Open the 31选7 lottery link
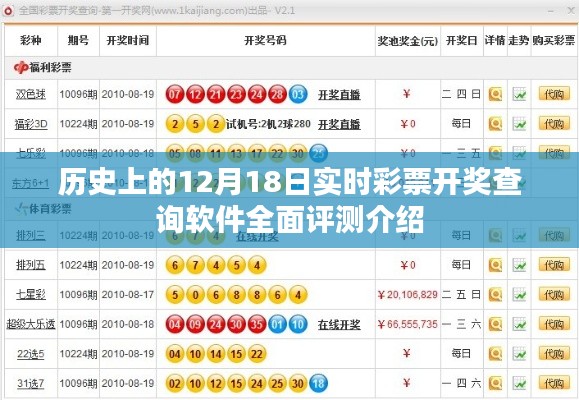Screen dimensions: 579x400 [31, 383]
